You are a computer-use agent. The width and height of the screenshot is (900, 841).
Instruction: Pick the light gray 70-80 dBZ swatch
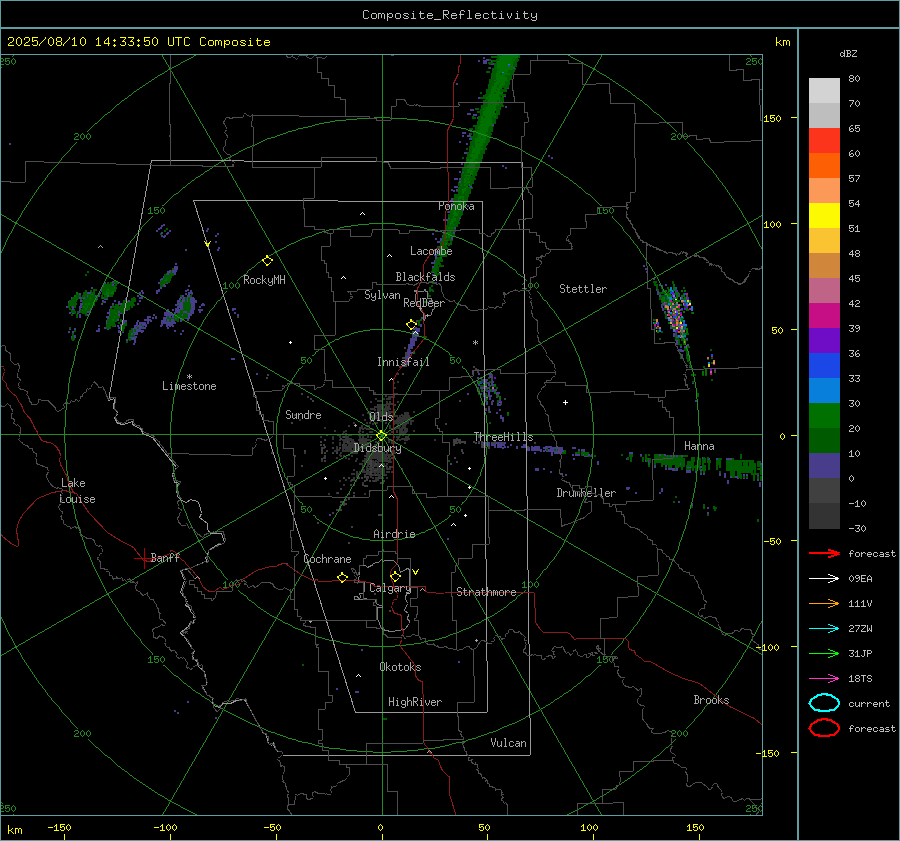pyautogui.click(x=824, y=90)
